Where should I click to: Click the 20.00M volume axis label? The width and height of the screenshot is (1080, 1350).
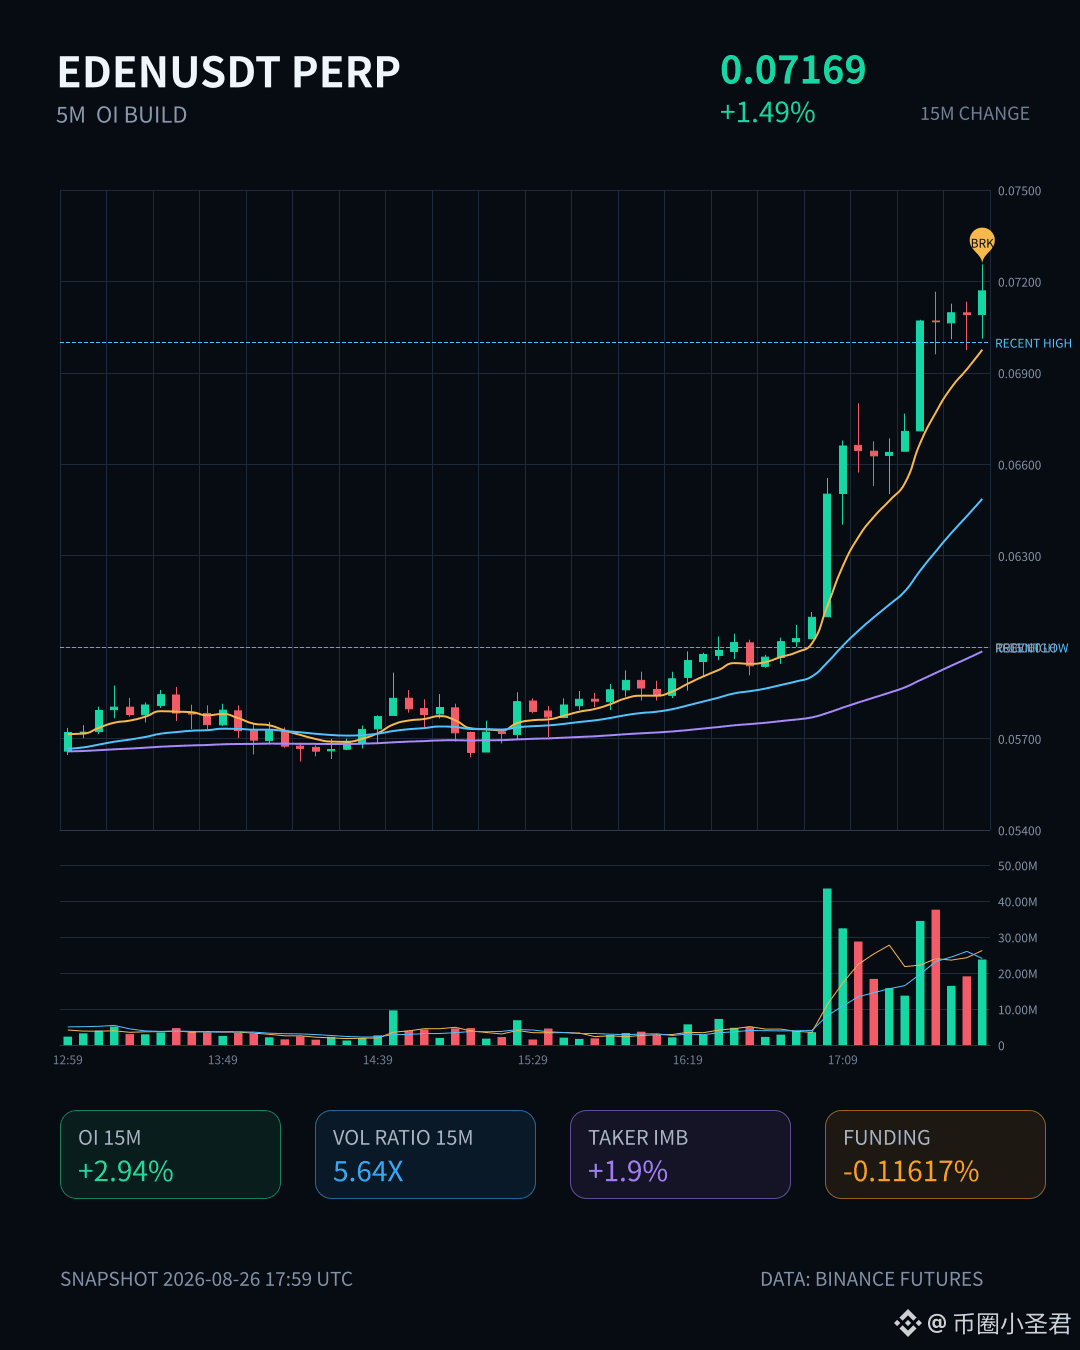click(x=1017, y=974)
